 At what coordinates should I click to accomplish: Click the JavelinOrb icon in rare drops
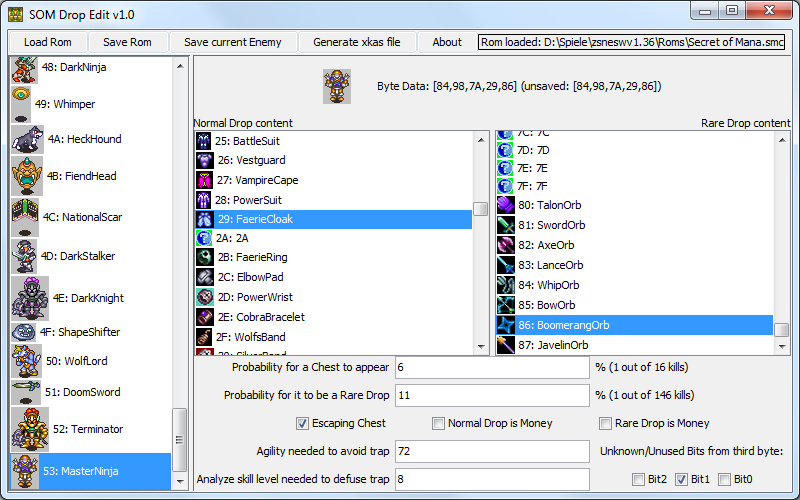coord(506,345)
